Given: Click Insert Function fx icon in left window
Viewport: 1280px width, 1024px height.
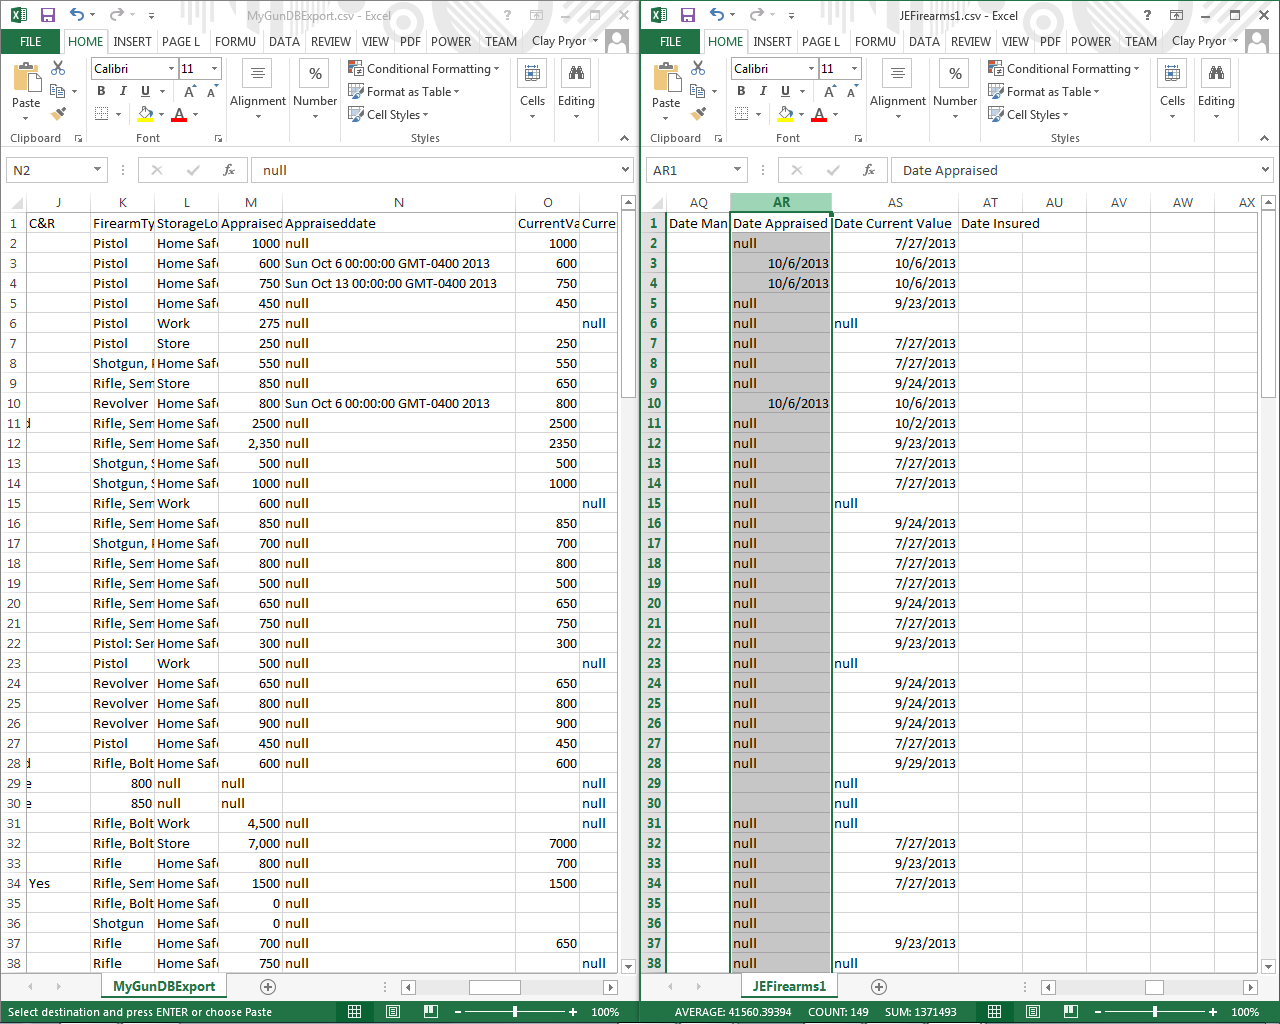Looking at the screenshot, I should 229,170.
